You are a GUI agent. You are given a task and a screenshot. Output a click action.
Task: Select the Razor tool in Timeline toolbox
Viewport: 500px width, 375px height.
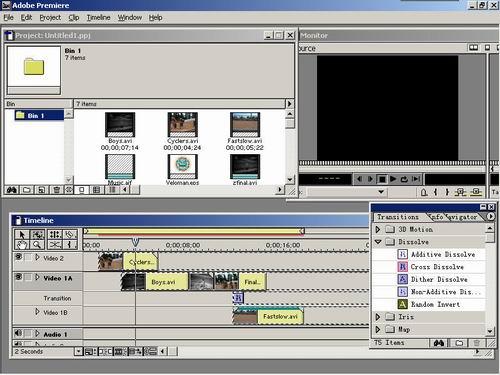click(x=55, y=245)
